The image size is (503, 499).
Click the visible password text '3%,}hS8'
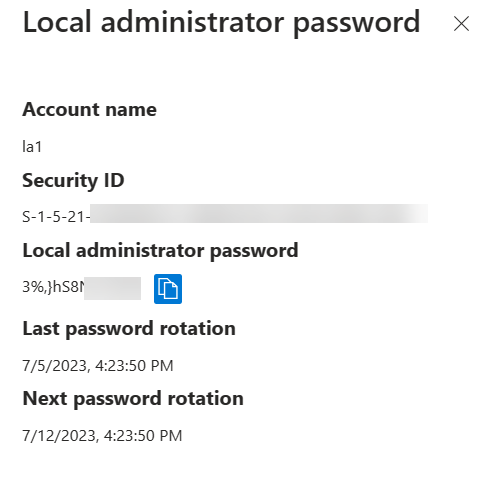point(53,287)
